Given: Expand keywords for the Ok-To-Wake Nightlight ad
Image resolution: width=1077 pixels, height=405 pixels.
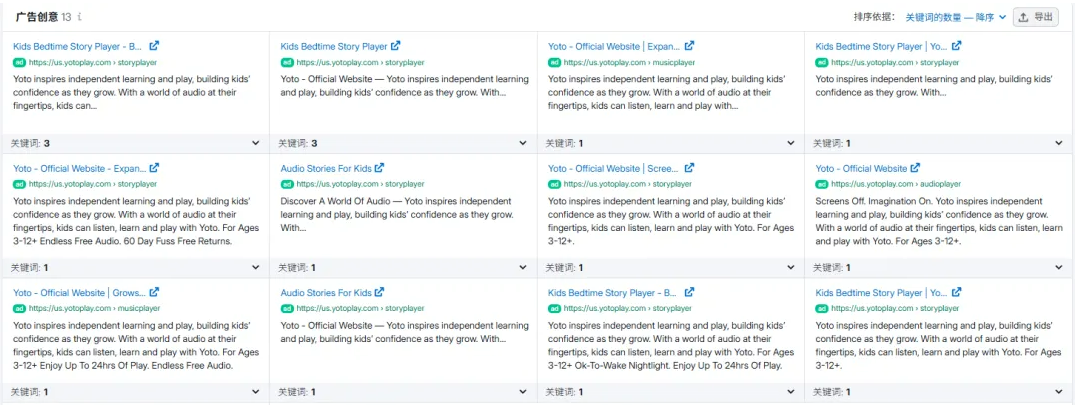Looking at the screenshot, I should (x=790, y=392).
